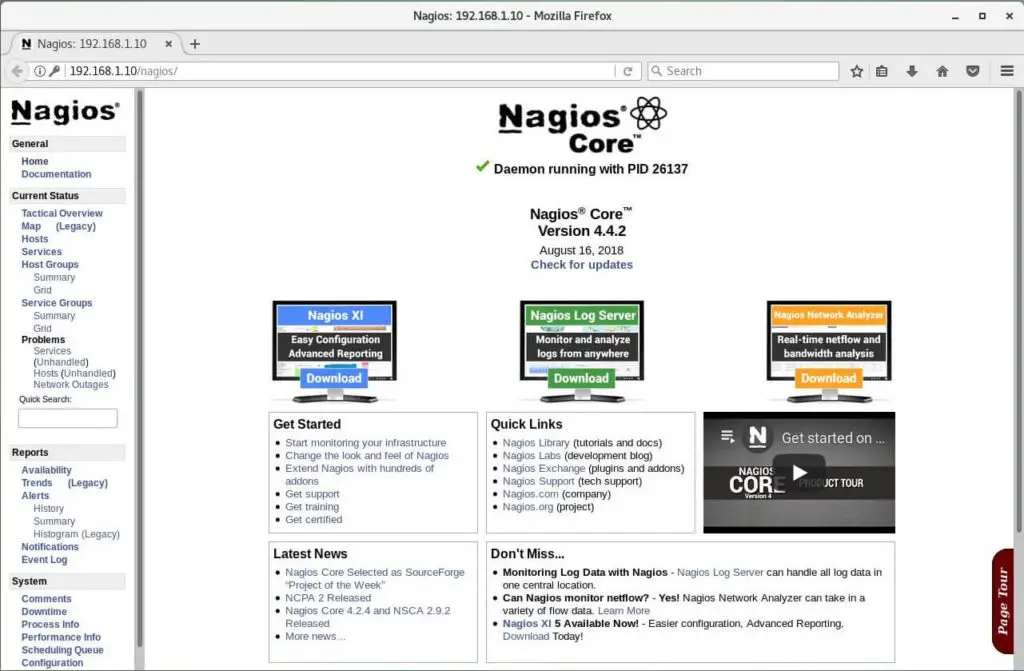This screenshot has width=1024, height=671.
Task: Click the YouTube video playlist icon
Action: coord(727,436)
